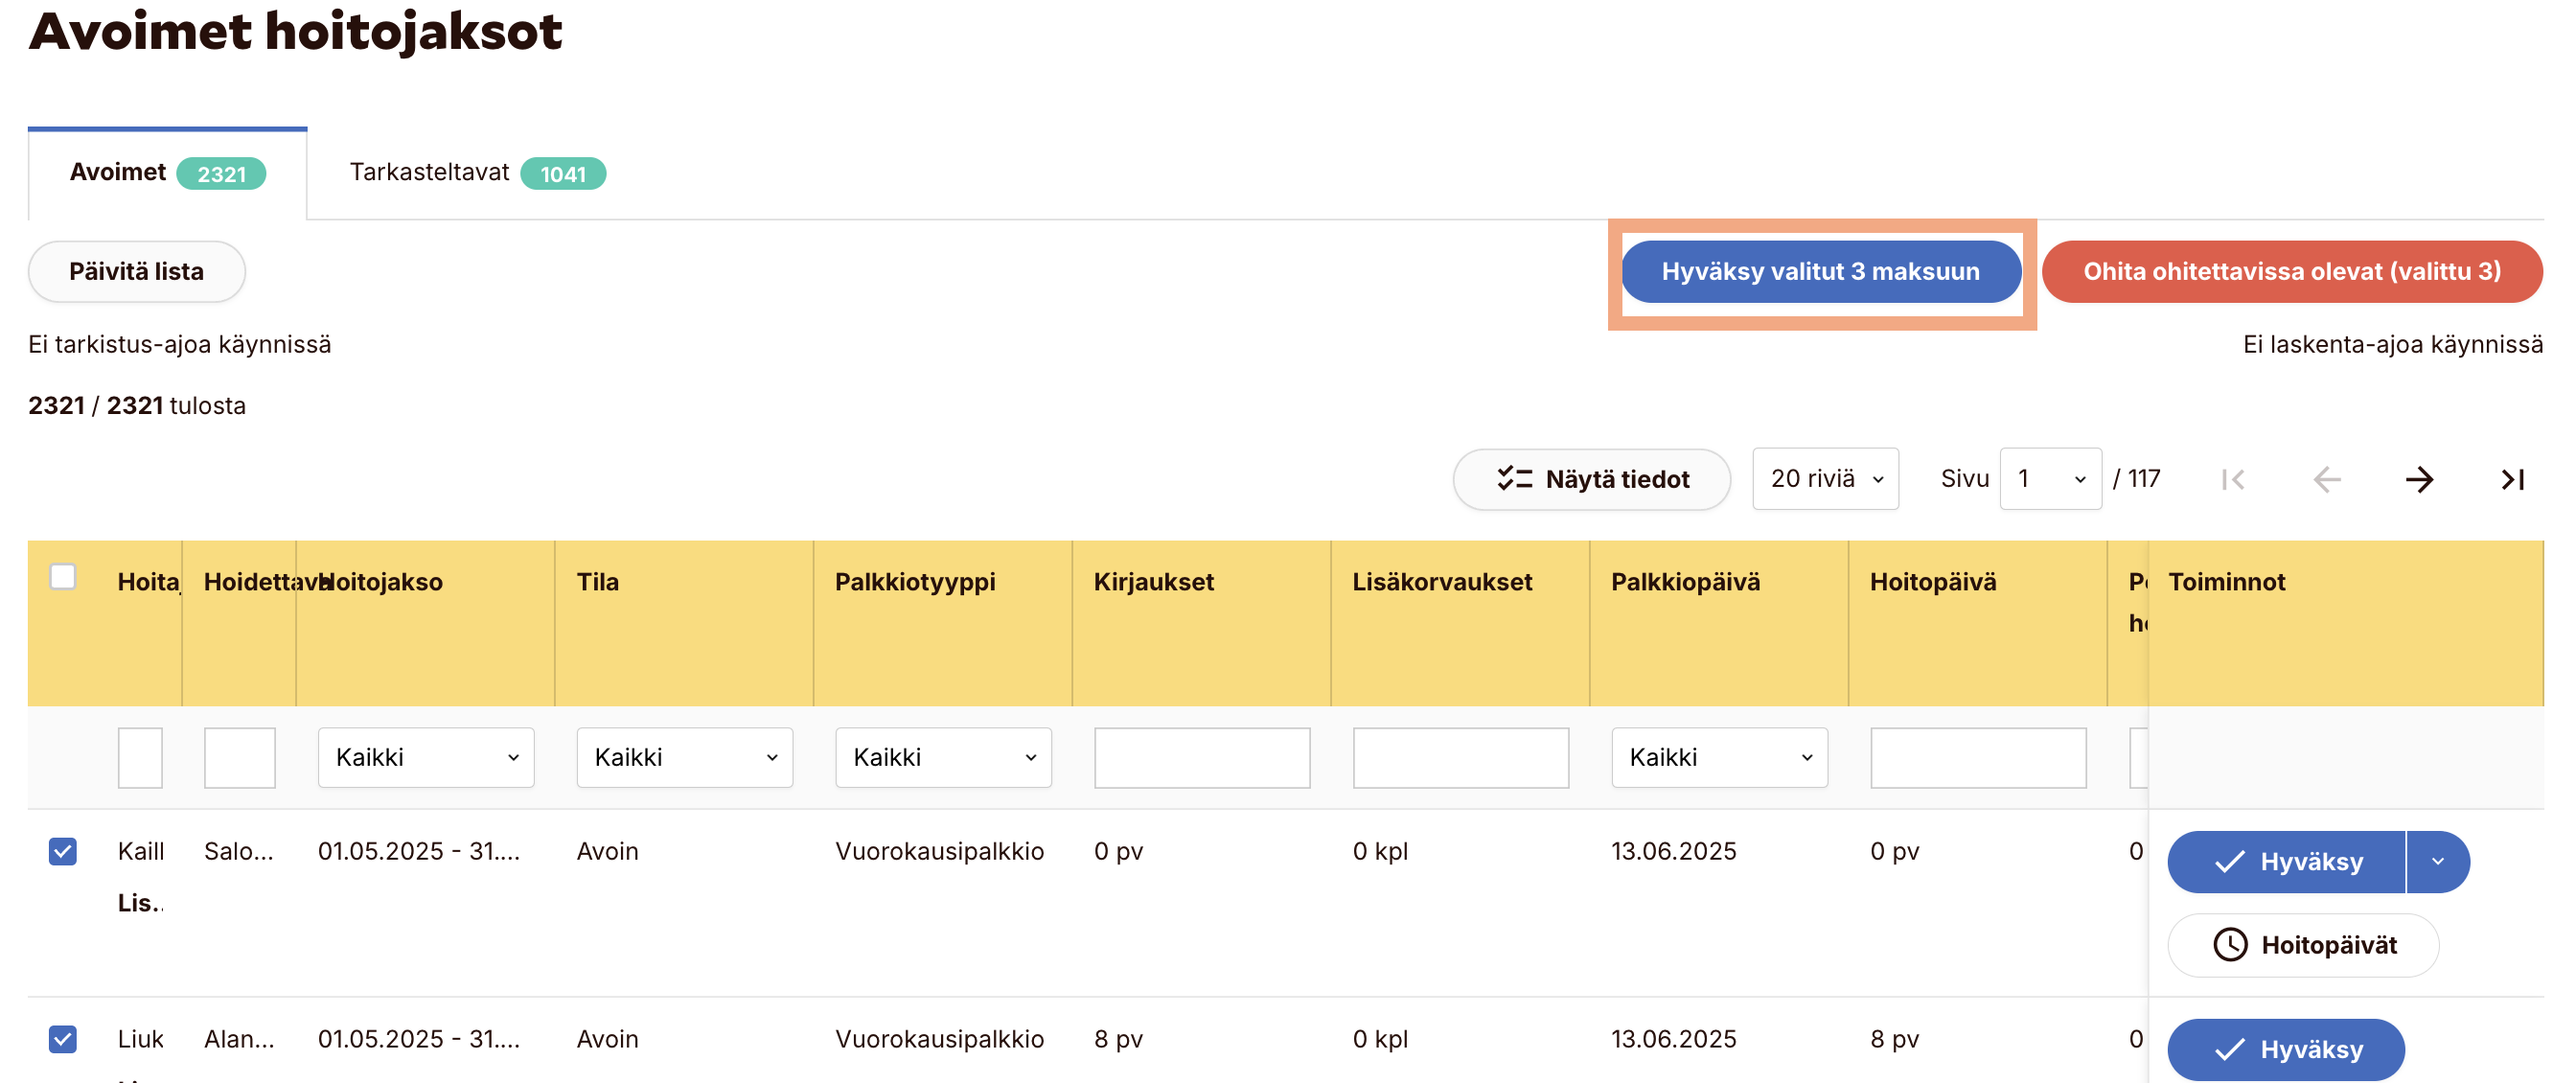Click Näytä tiedot checklist icon button

1591,480
